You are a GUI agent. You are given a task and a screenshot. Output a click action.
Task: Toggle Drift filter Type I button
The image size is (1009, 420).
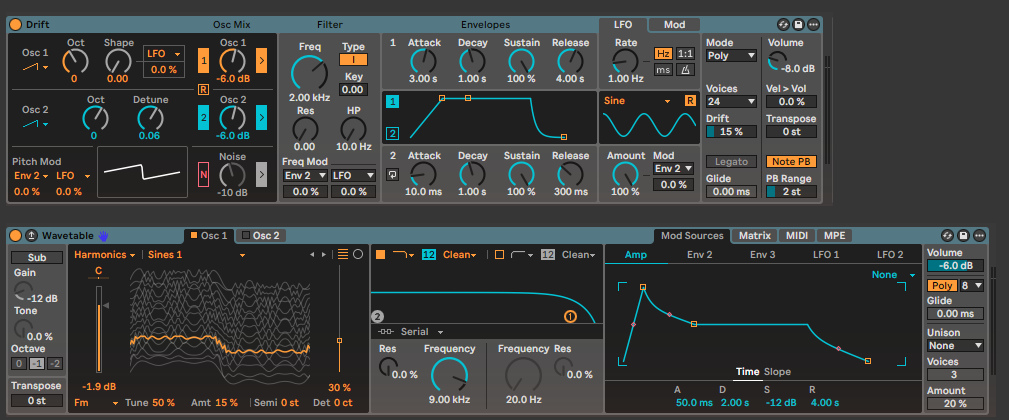[353, 60]
